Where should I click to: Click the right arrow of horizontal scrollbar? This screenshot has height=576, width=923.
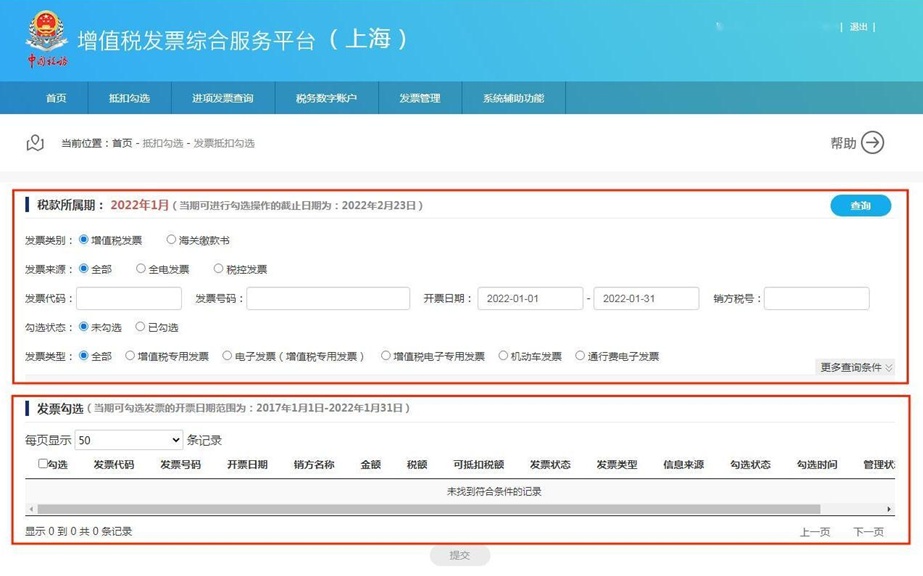[889, 509]
